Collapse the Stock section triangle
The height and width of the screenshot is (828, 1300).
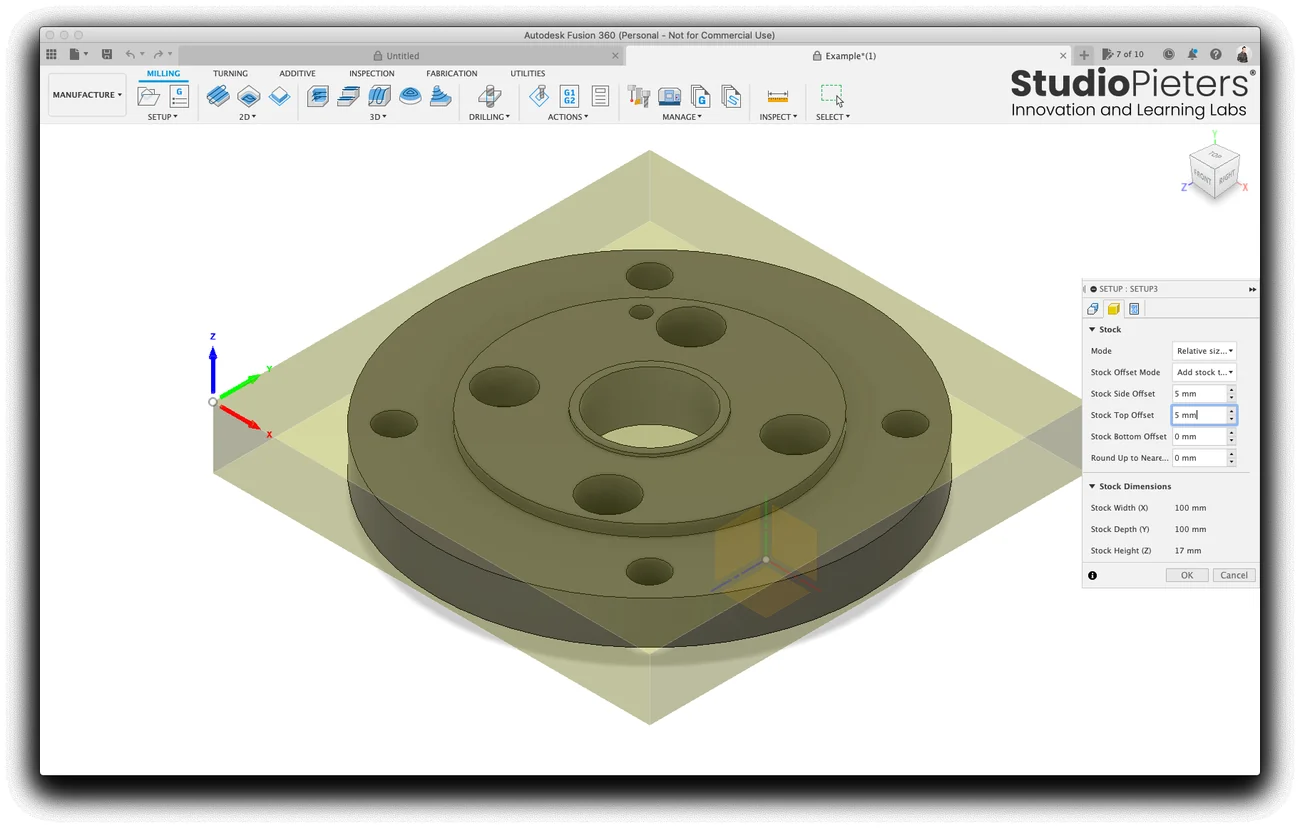[x=1092, y=329]
